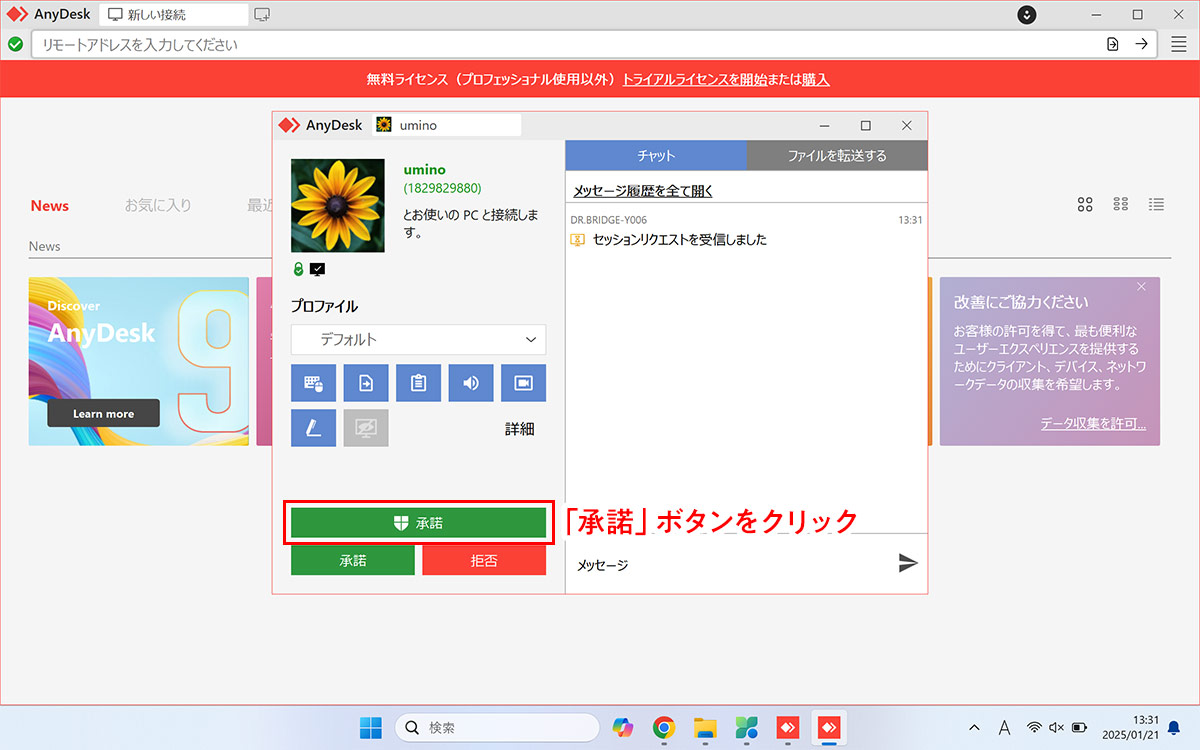1200x750 pixels.
Task: Toggle session recording permission icon
Action: [524, 383]
